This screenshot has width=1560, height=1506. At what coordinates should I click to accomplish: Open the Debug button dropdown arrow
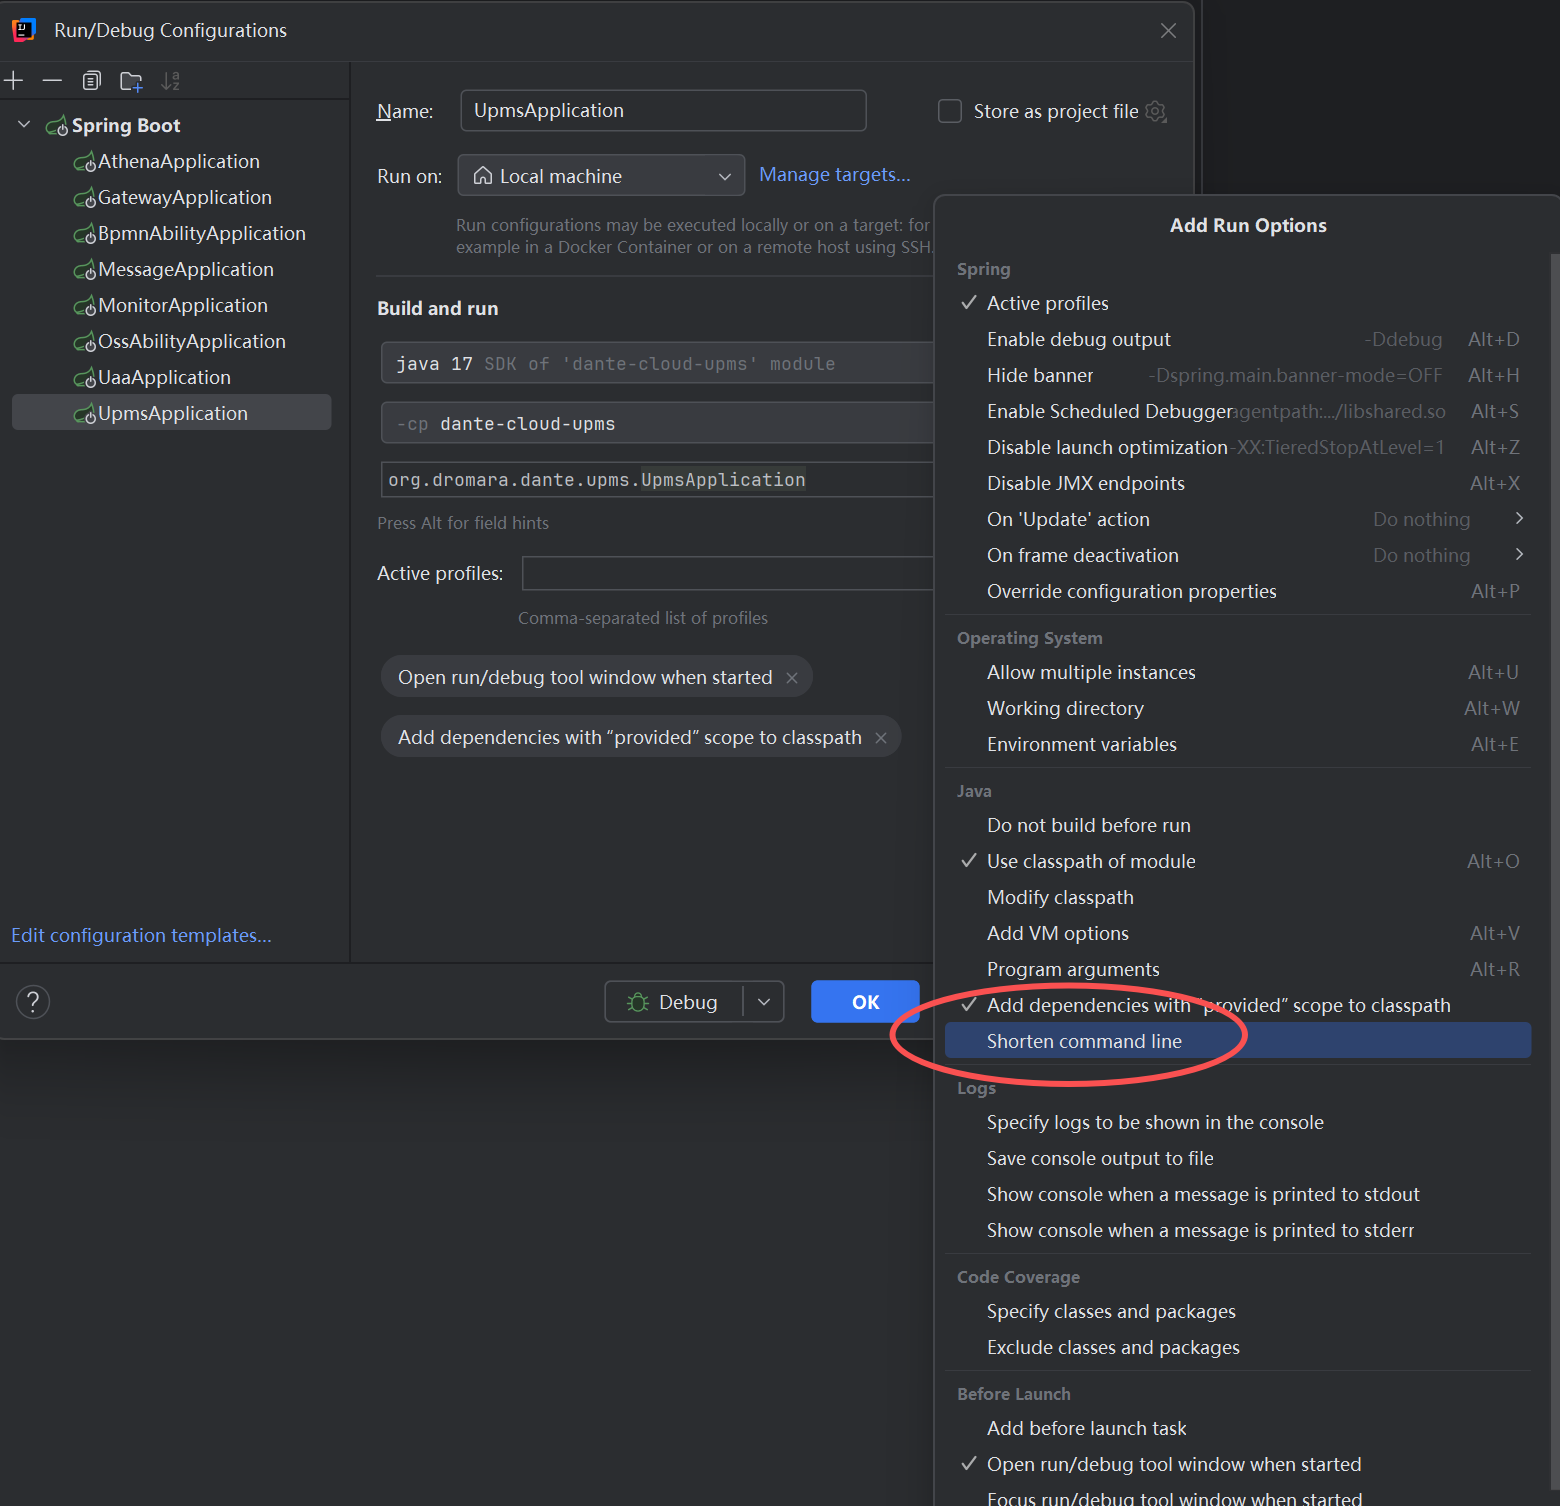[x=764, y=1002]
